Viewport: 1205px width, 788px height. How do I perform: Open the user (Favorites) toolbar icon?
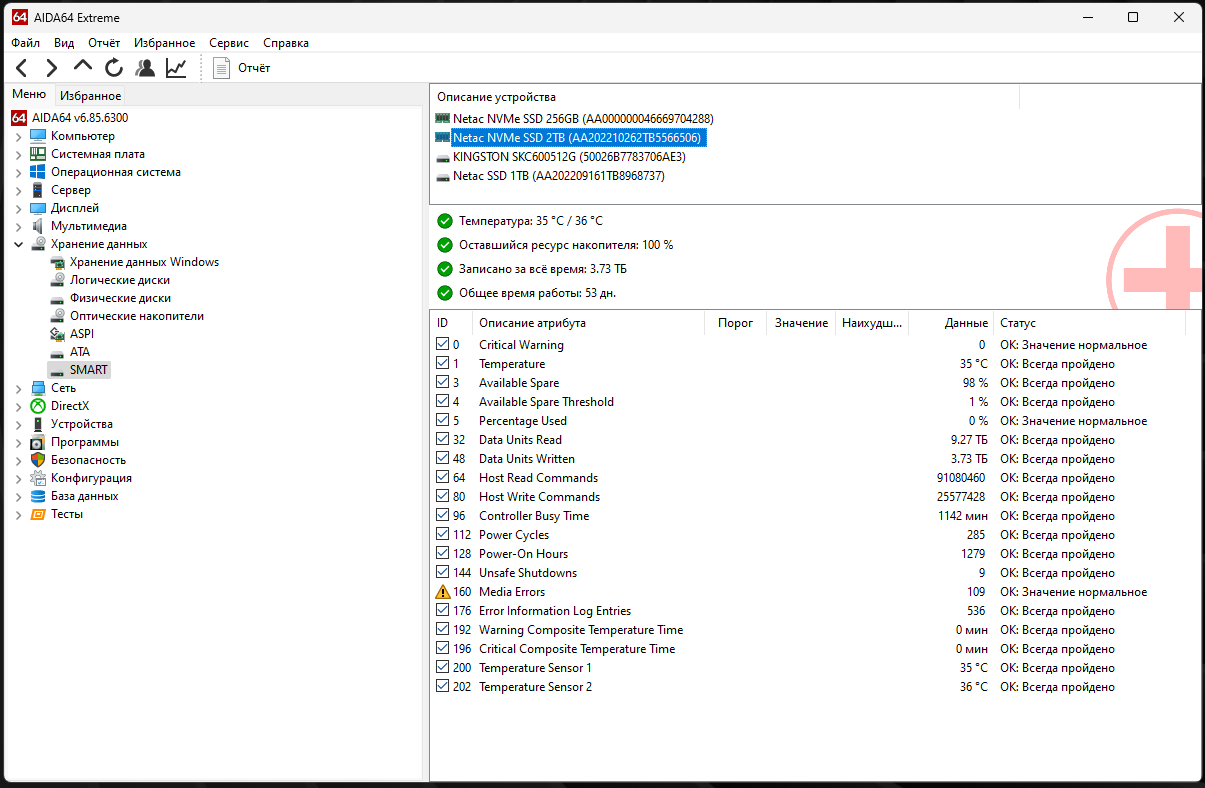[145, 68]
